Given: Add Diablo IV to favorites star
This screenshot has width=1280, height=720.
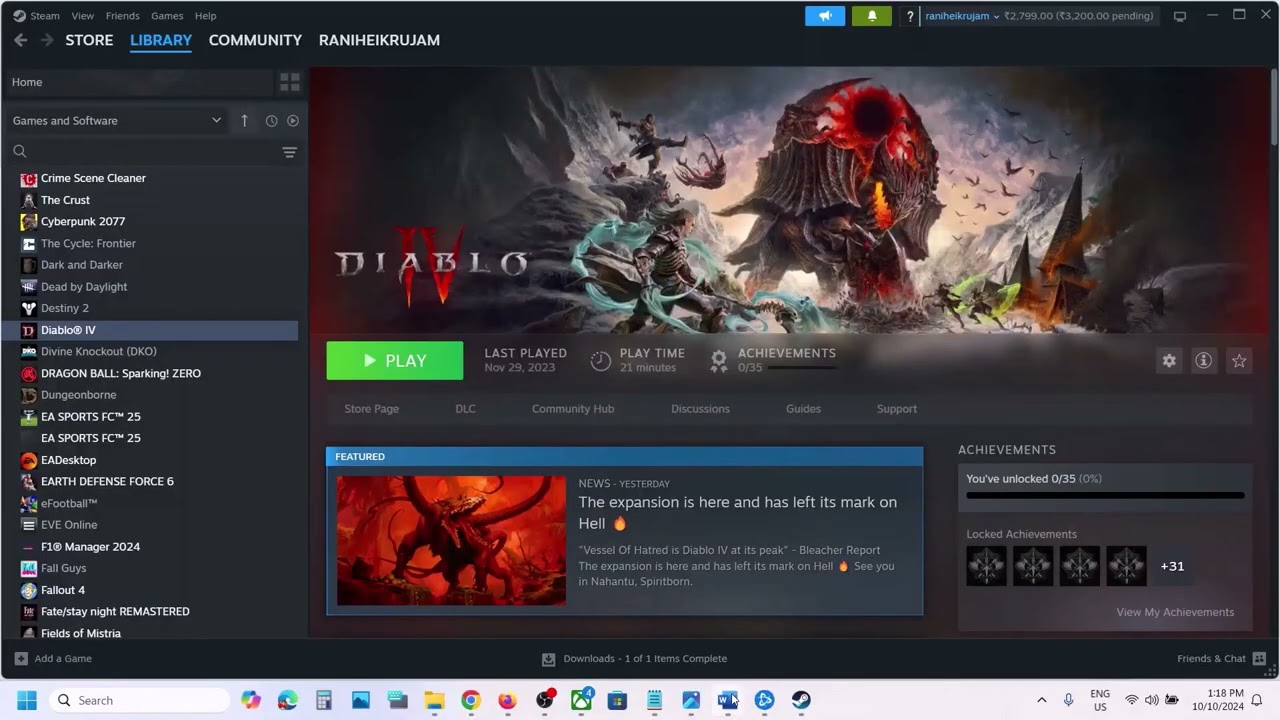Looking at the screenshot, I should [x=1239, y=361].
